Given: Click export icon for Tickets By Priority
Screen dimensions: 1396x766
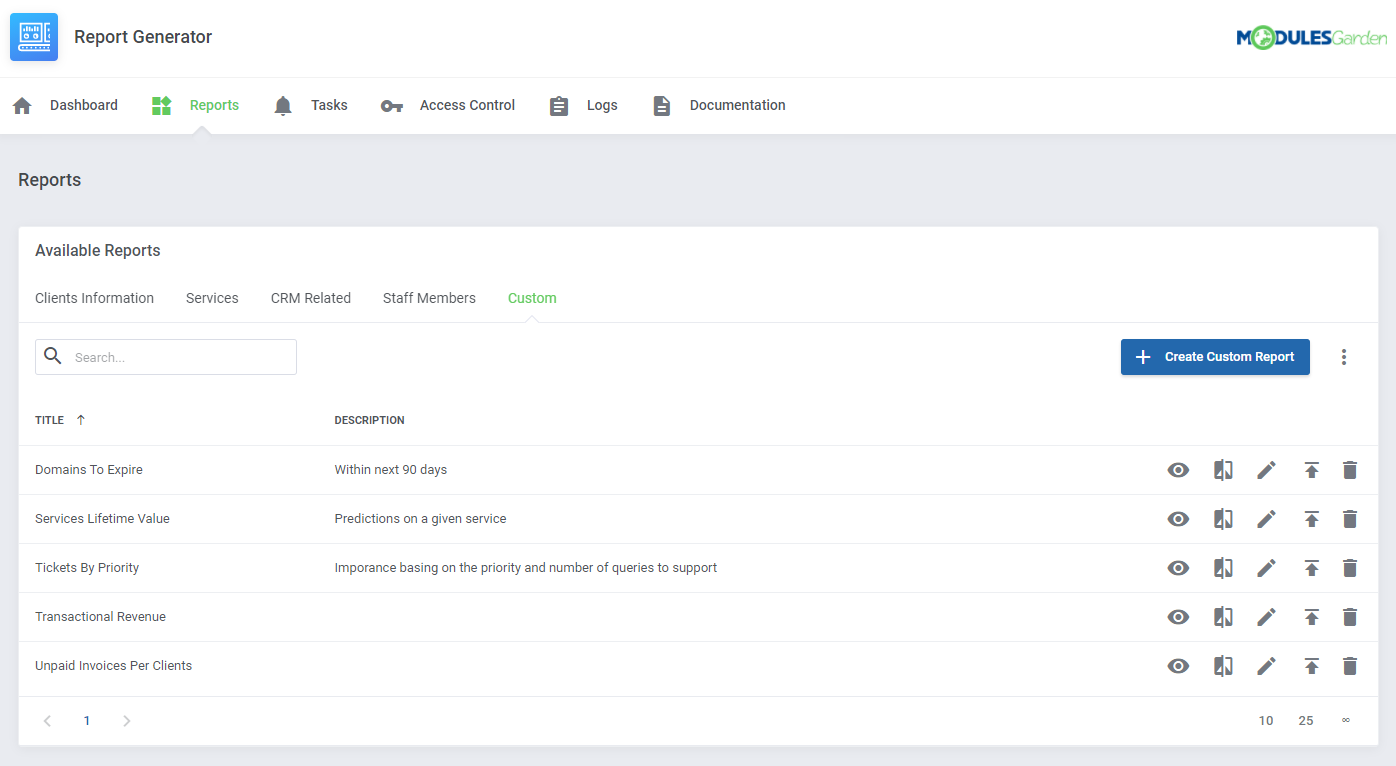Looking at the screenshot, I should click(x=1311, y=568).
